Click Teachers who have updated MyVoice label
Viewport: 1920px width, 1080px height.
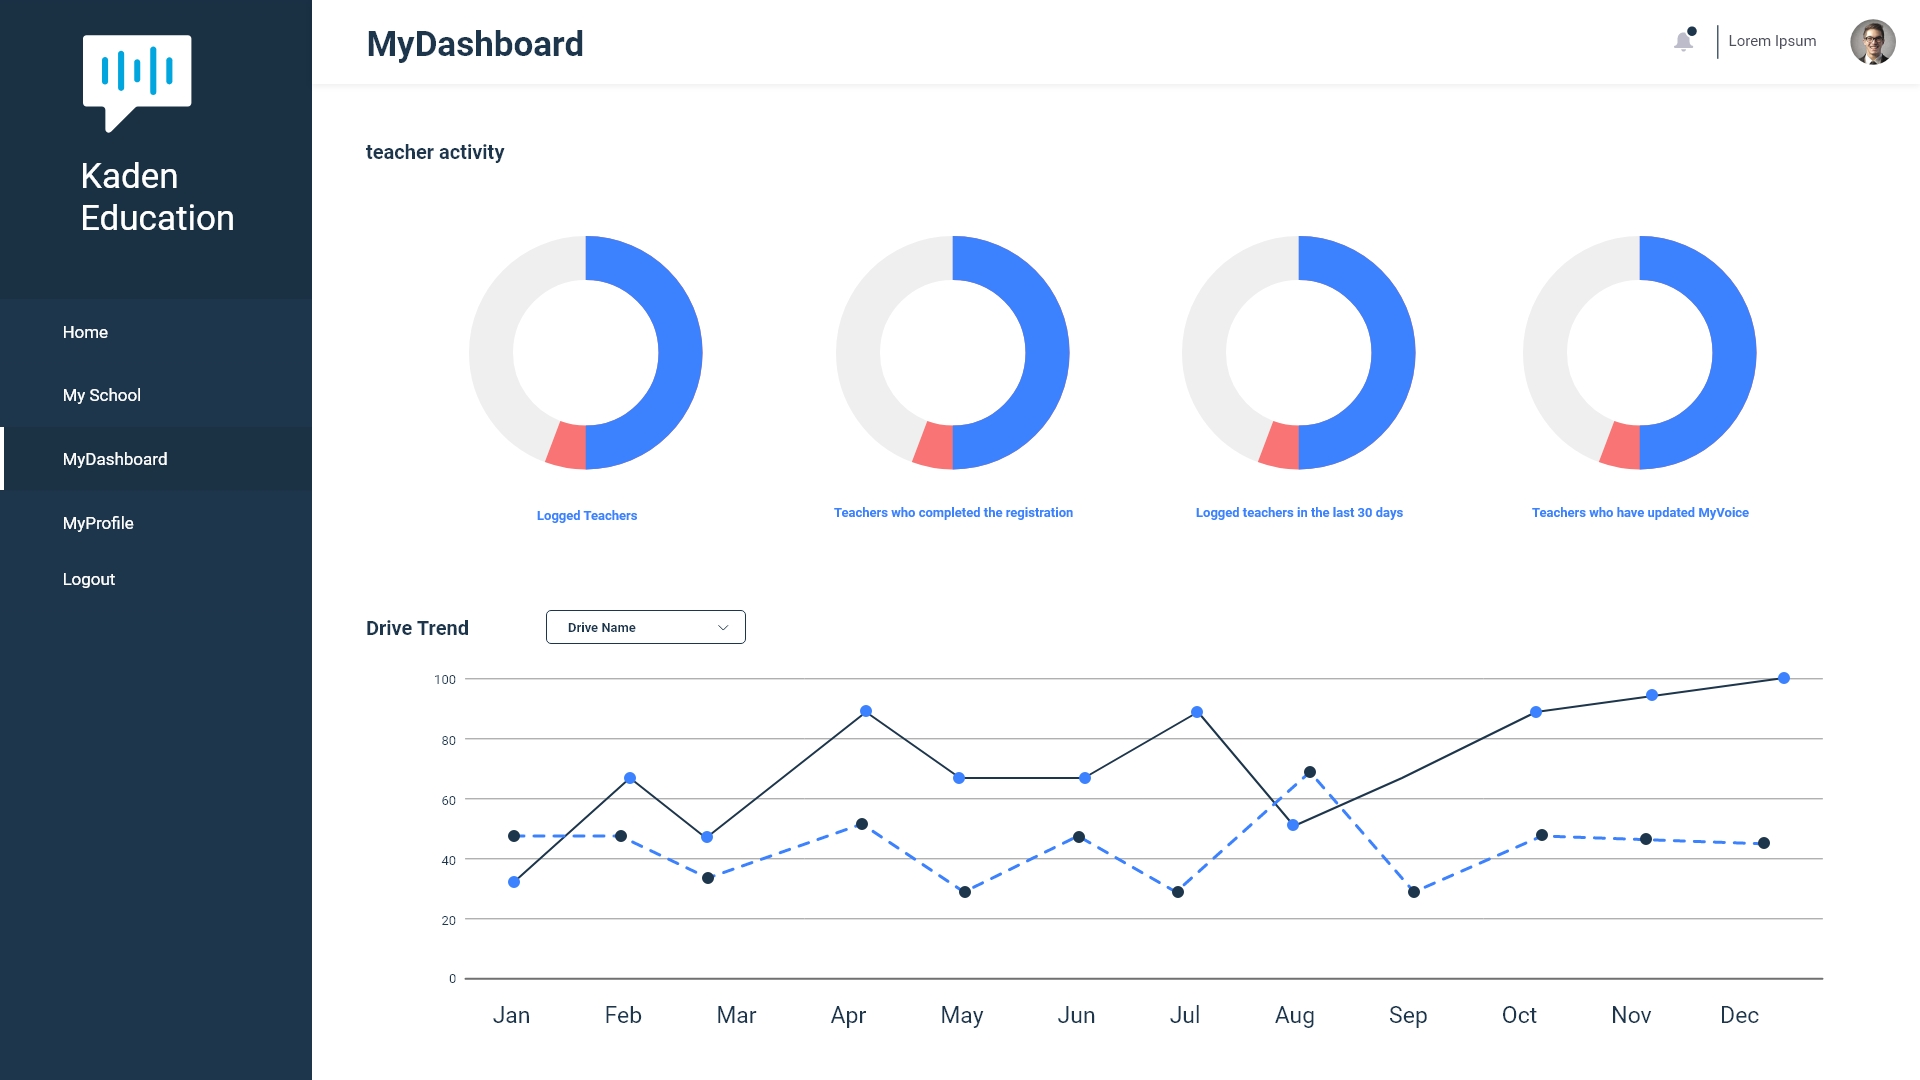point(1640,513)
